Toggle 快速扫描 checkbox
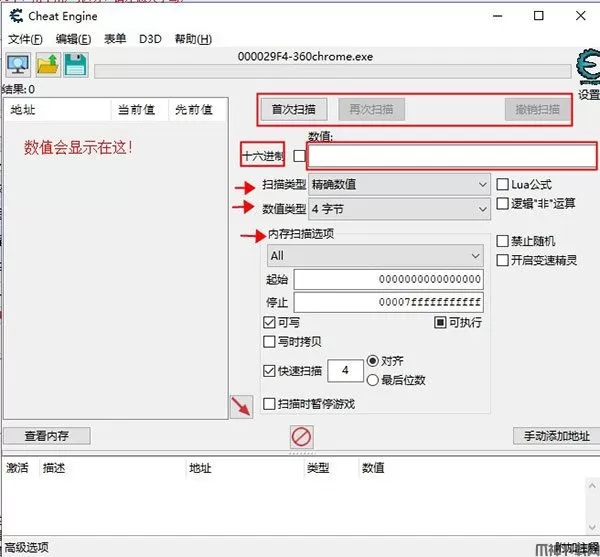The height and width of the screenshot is (557, 600). click(269, 371)
